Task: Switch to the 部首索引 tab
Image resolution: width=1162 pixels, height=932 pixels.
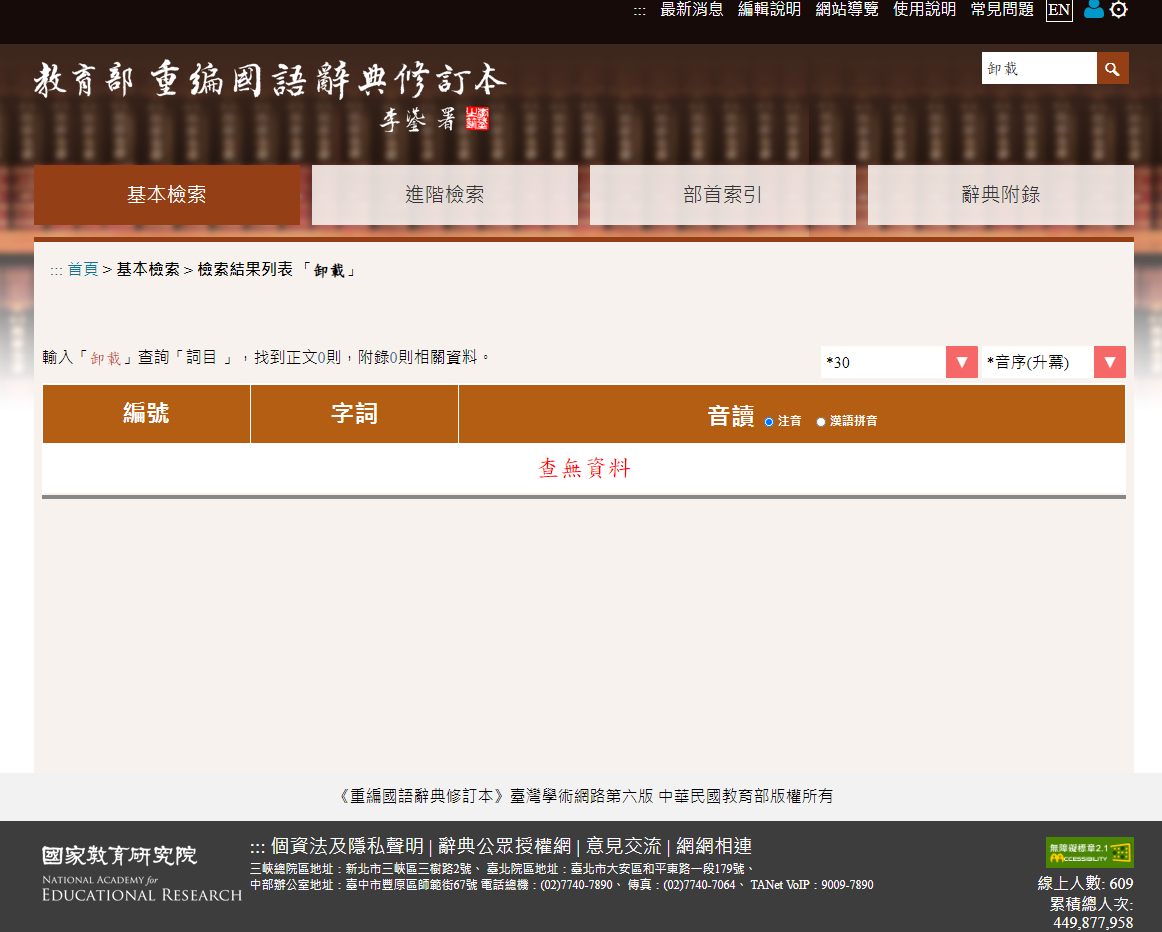Action: coord(723,195)
